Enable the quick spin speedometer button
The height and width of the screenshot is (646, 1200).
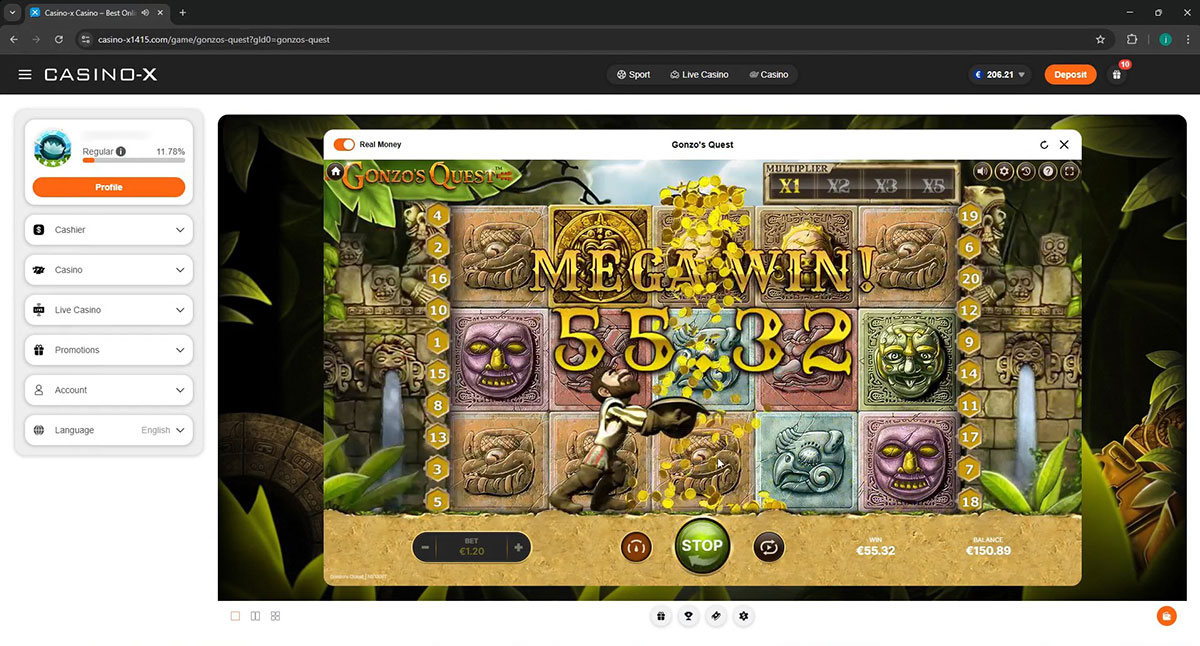coord(636,547)
